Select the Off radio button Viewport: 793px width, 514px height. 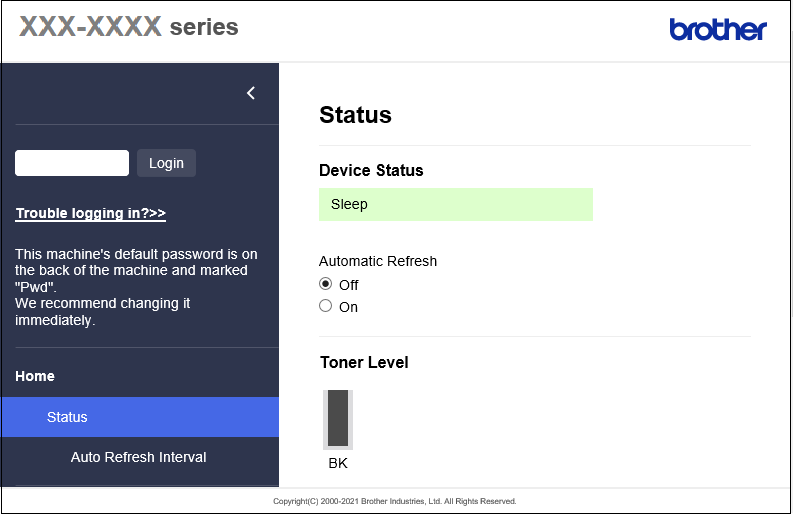click(x=325, y=284)
